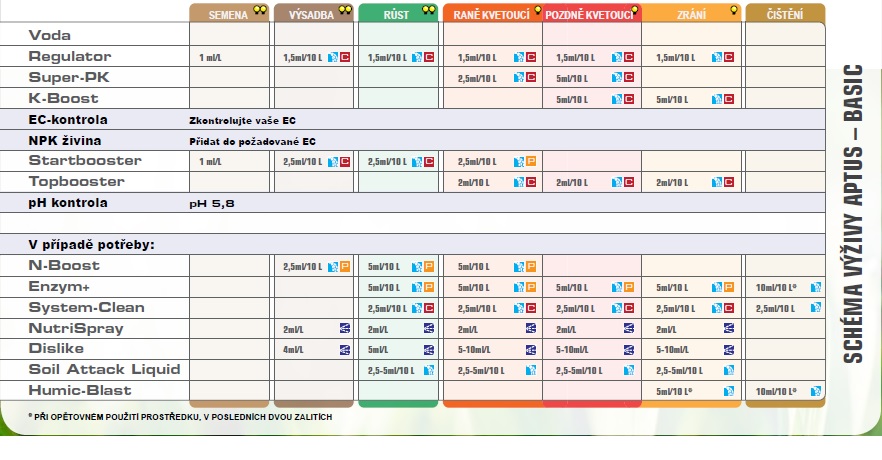Click the 'pH 5,8' value
The image size is (882, 460).
(212, 204)
